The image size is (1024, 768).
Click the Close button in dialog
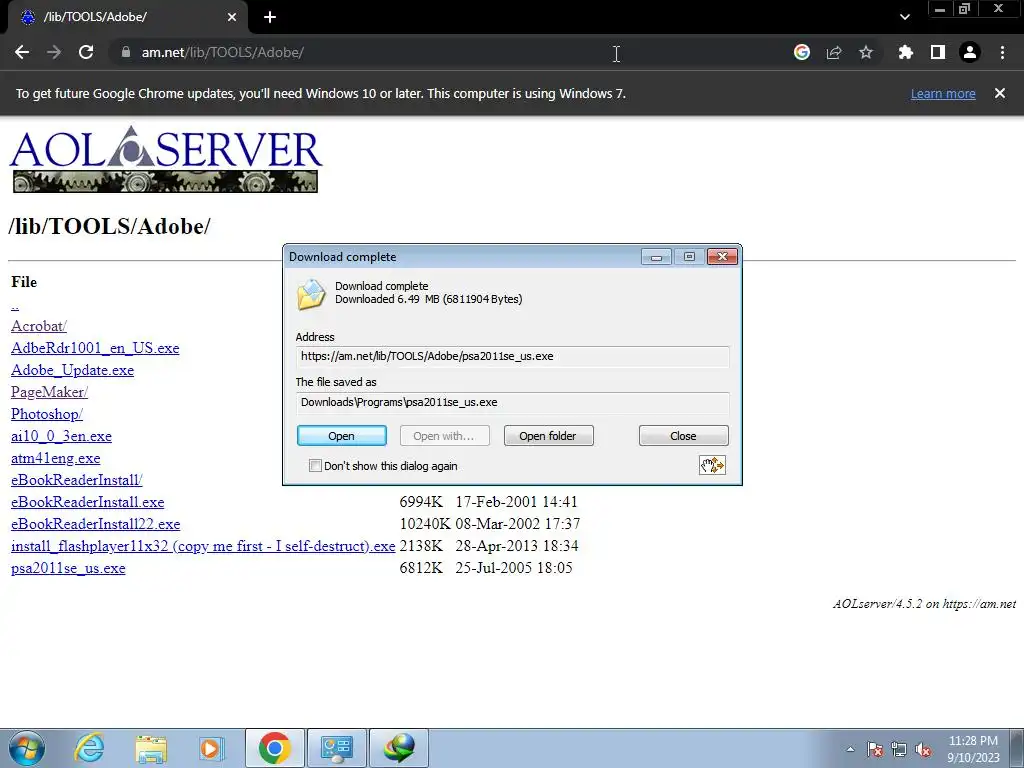click(683, 436)
